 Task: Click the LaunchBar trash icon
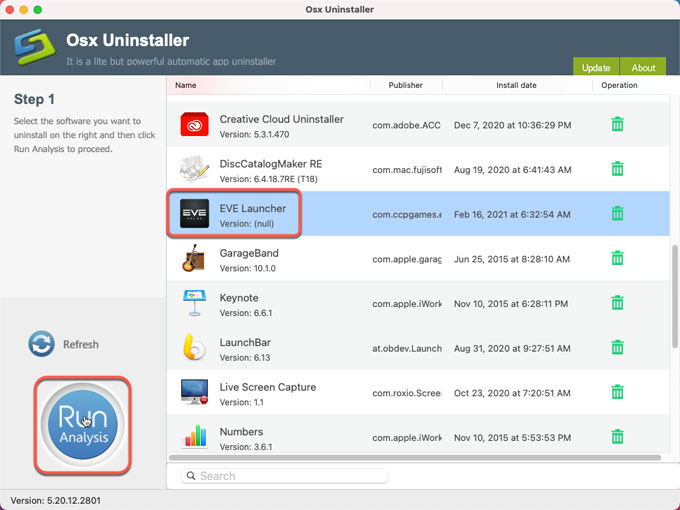[x=617, y=347]
